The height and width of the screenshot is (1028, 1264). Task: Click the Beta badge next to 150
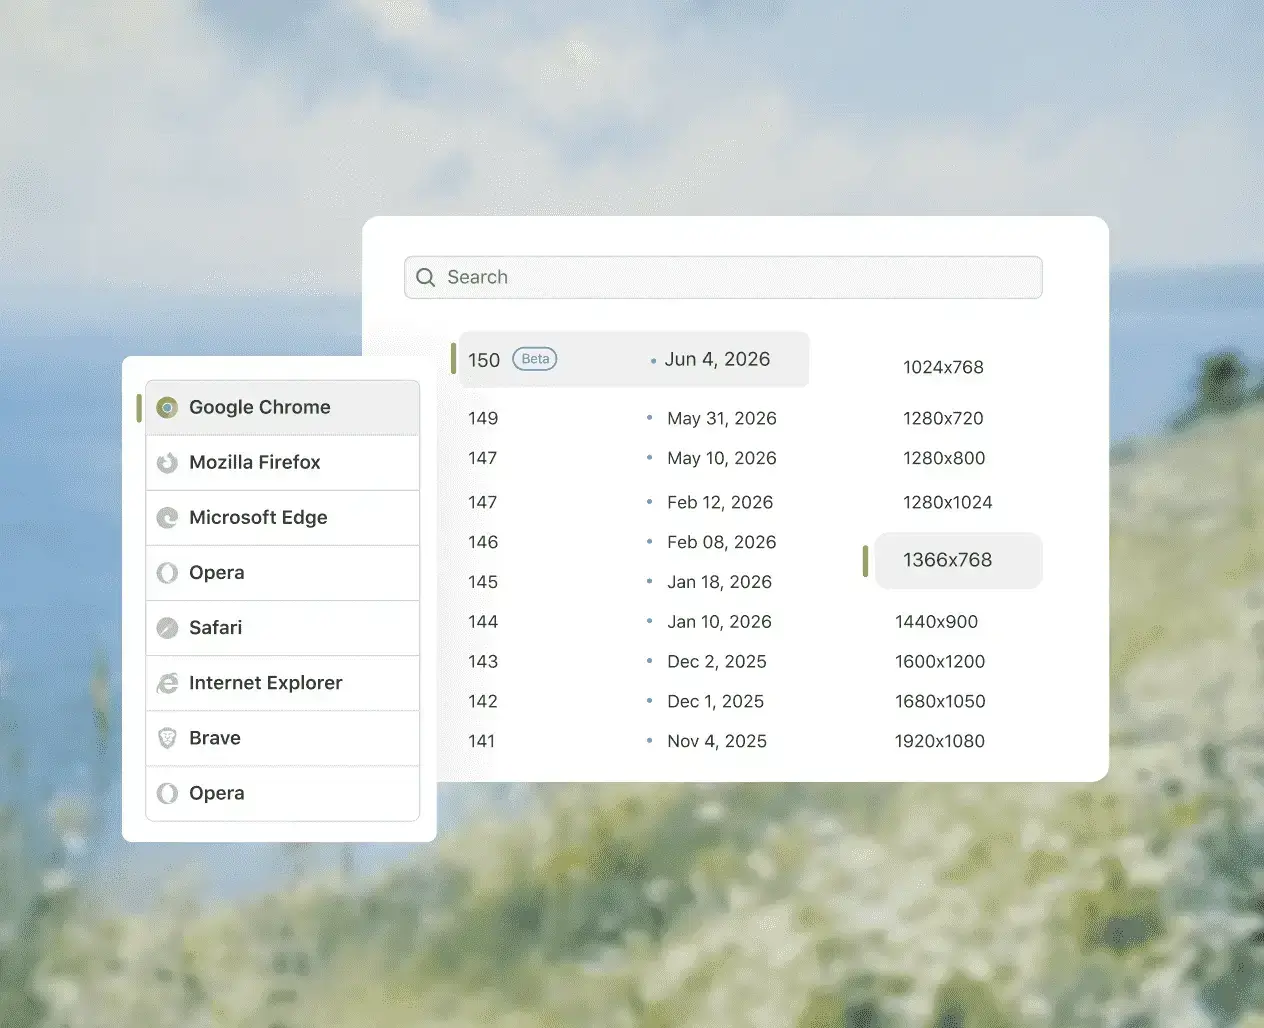coord(535,359)
